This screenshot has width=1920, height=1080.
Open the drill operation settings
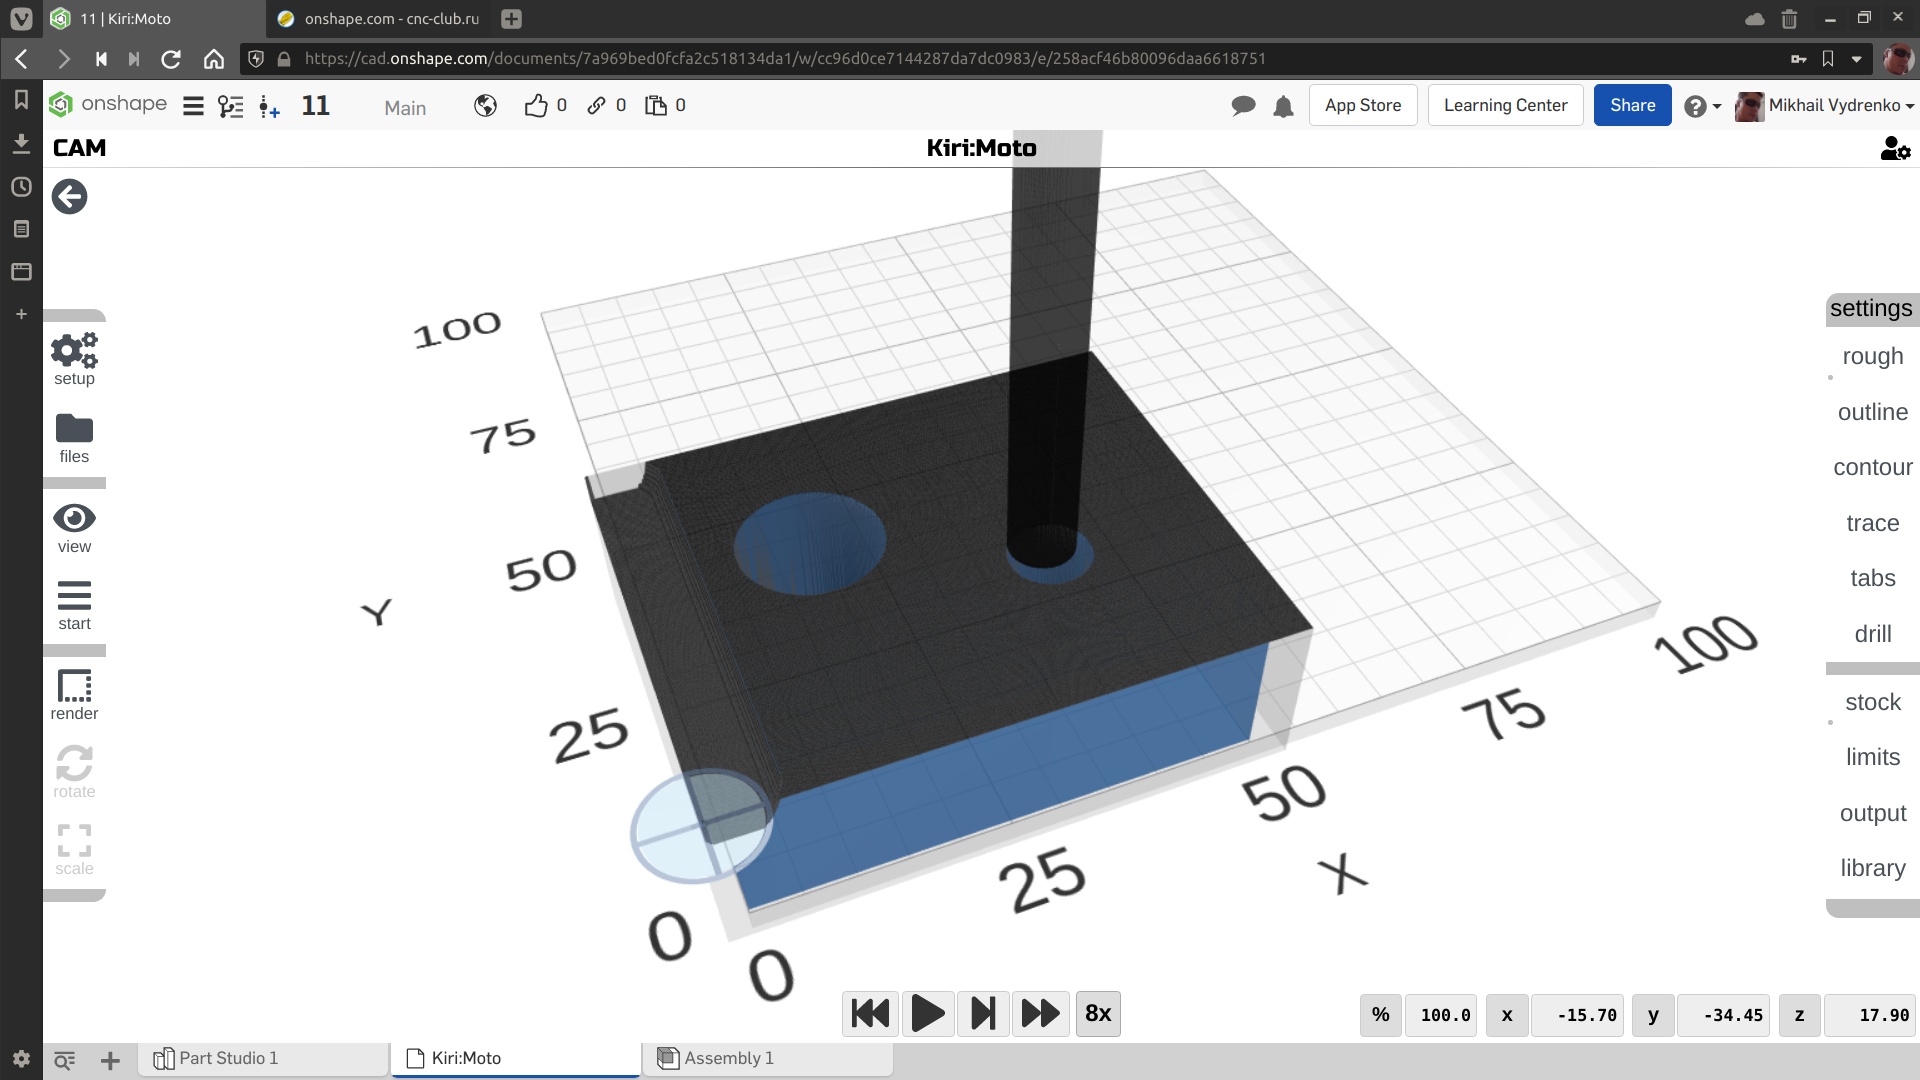[x=1872, y=634]
